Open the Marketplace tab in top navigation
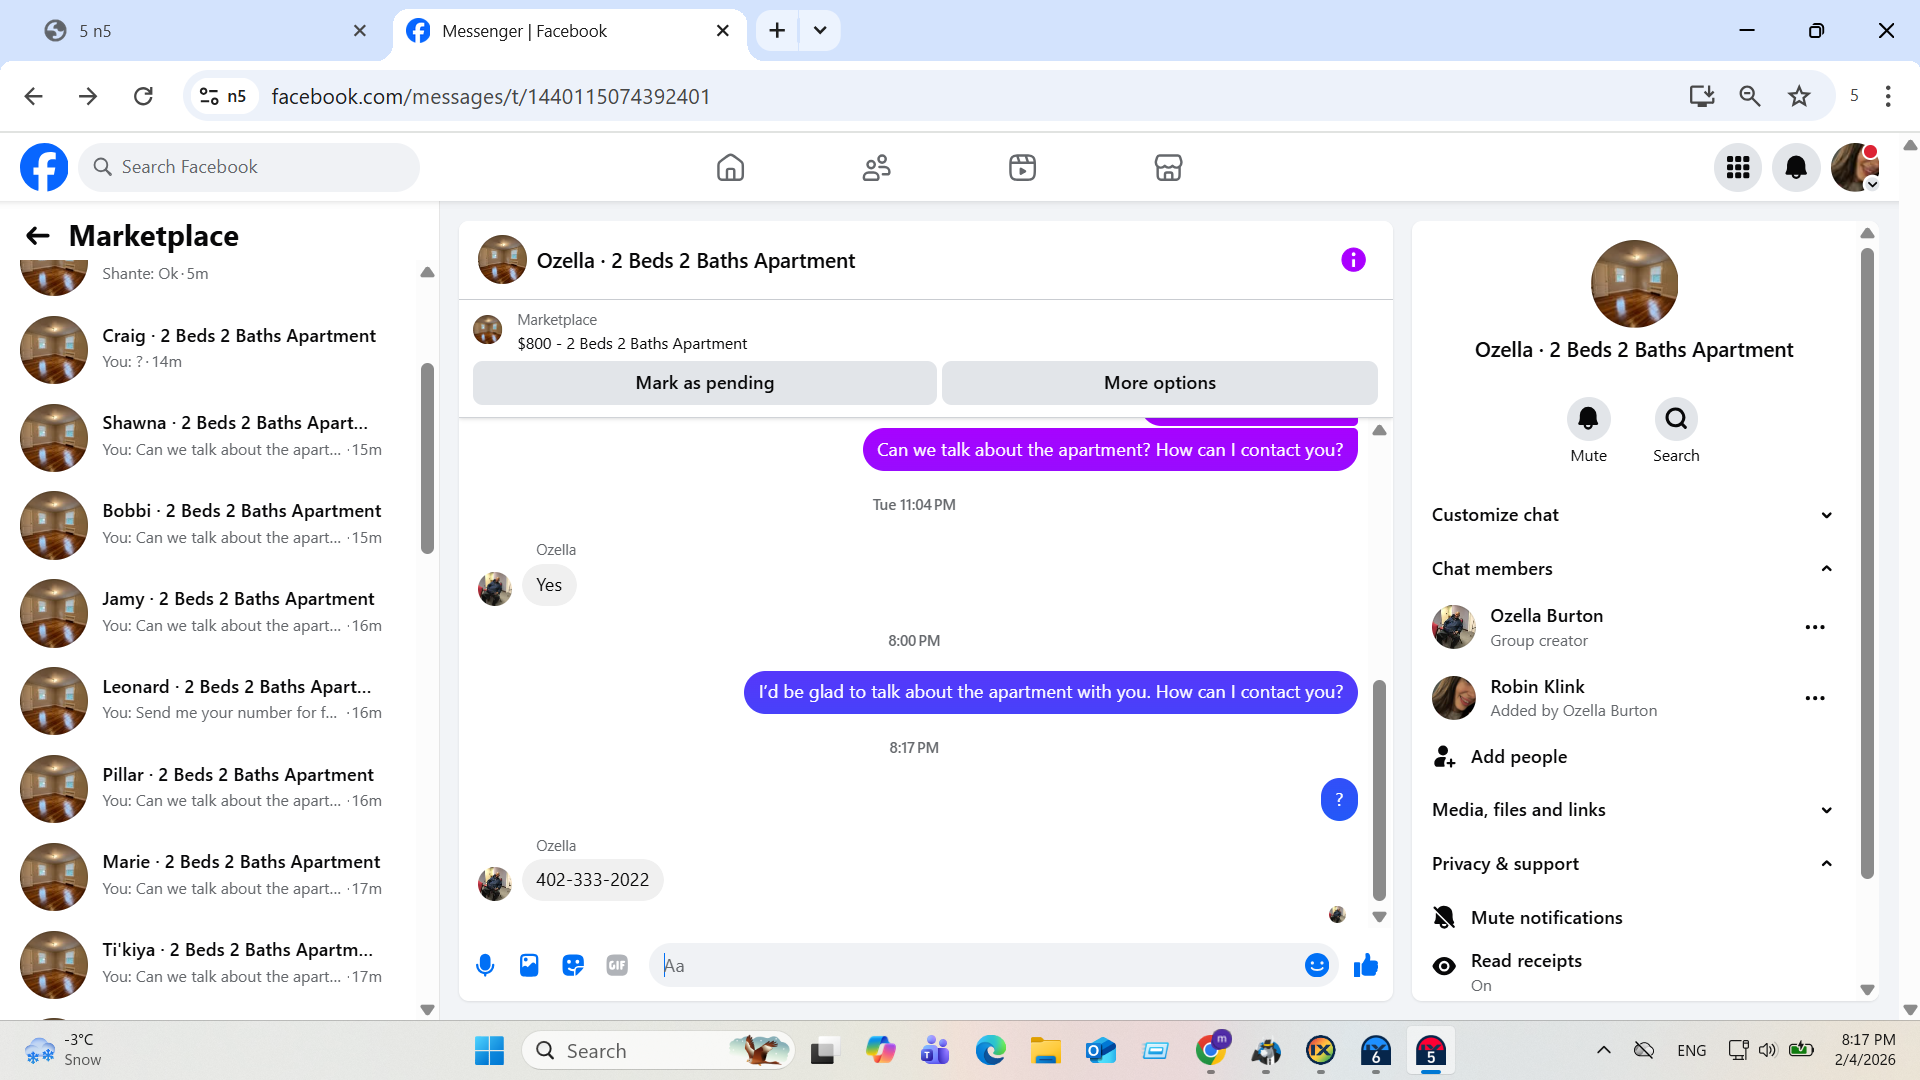The height and width of the screenshot is (1080, 1920). 1168,167
